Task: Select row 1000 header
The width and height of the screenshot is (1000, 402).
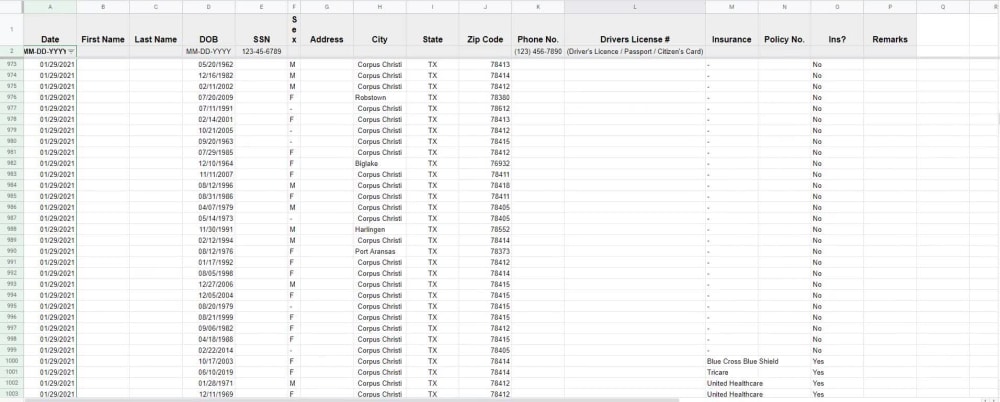Action: pos(11,361)
